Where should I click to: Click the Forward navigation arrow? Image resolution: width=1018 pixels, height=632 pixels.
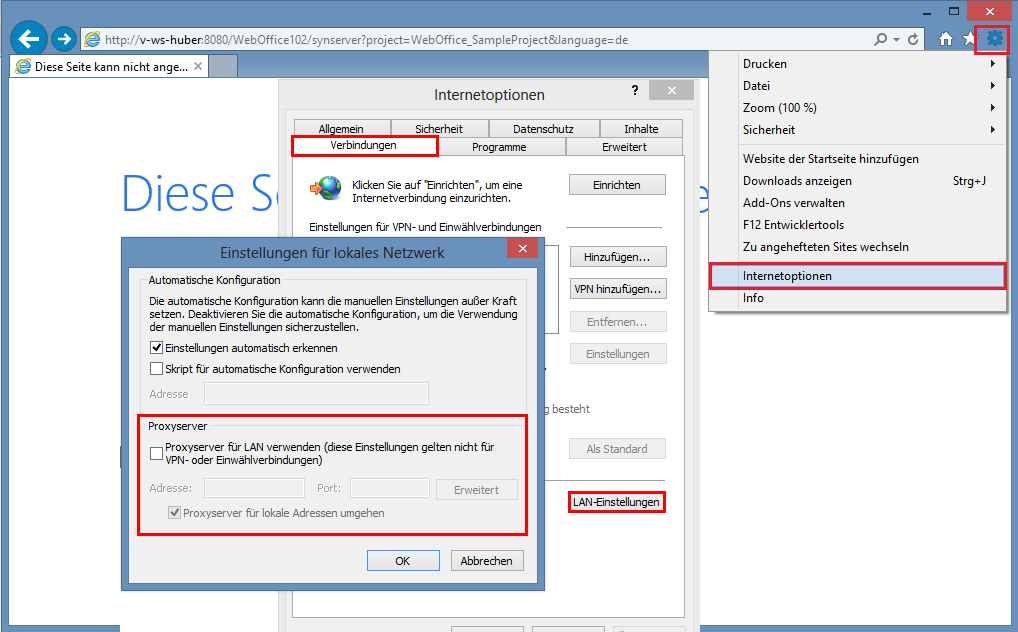62,38
